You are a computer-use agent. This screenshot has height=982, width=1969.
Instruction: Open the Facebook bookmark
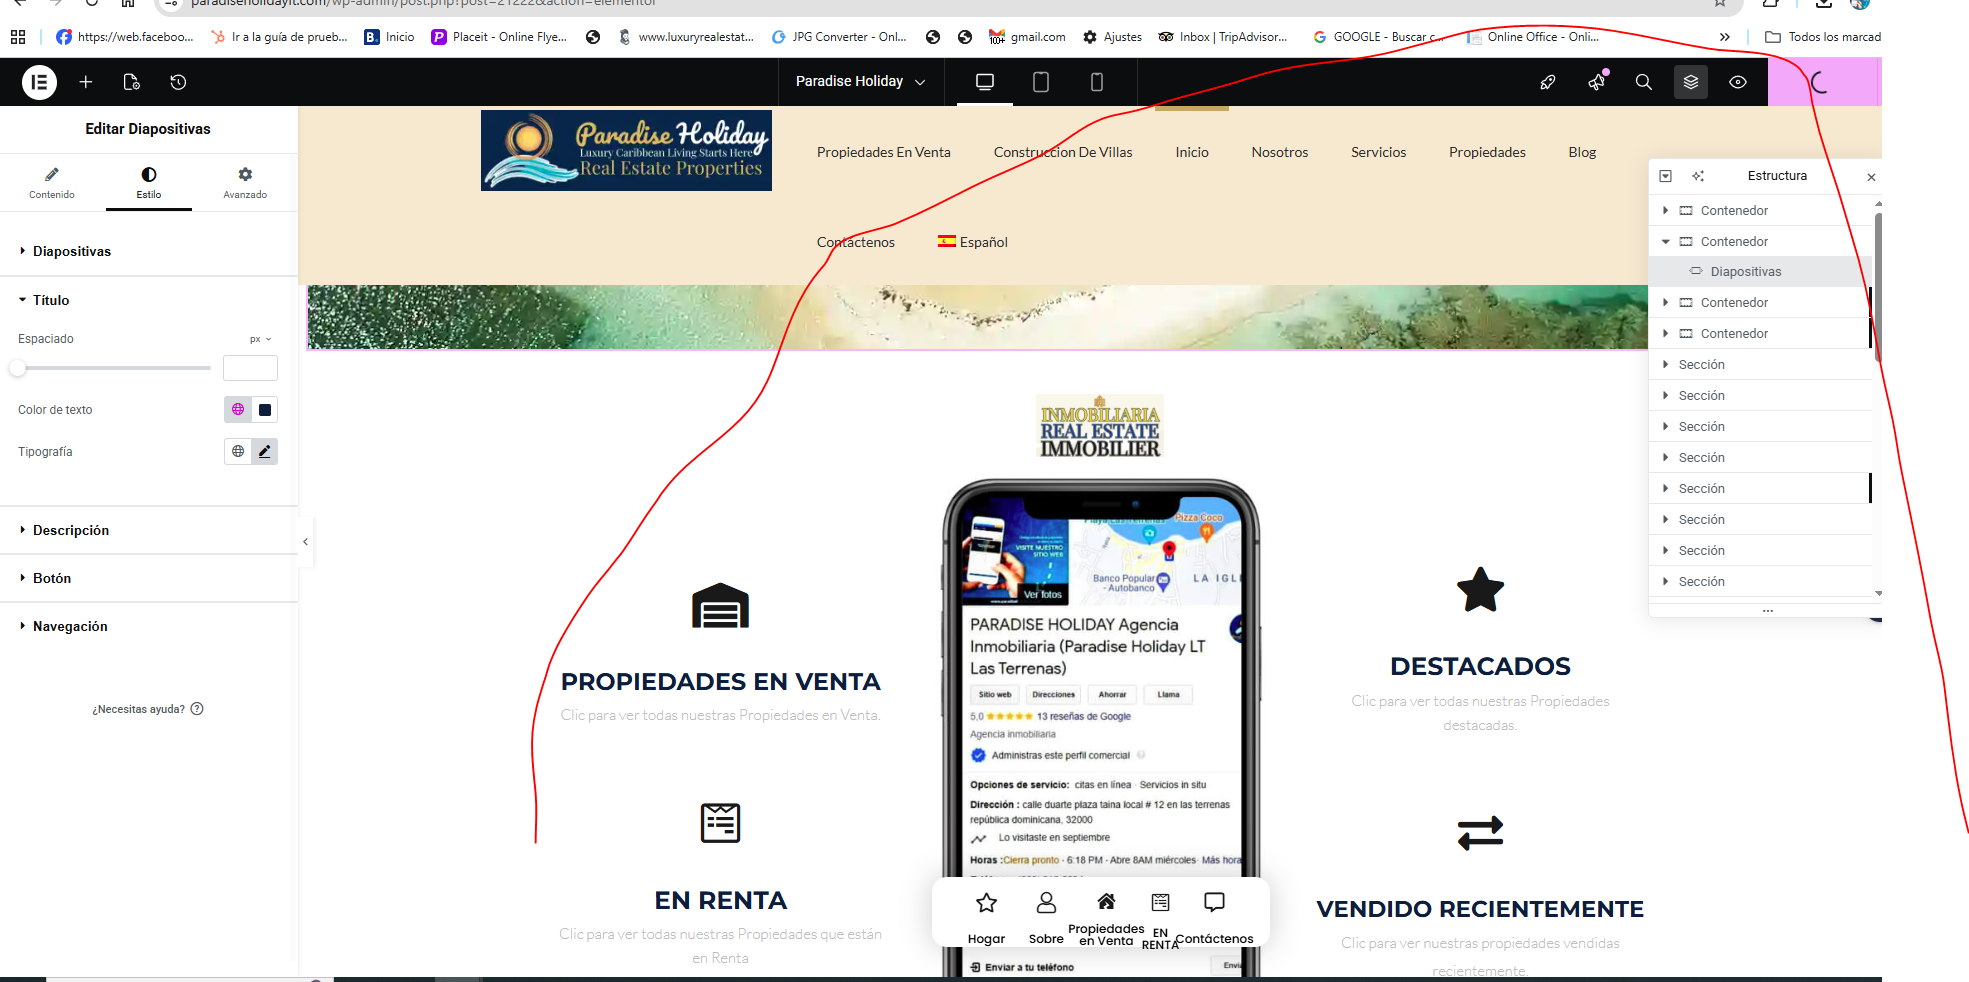[125, 37]
